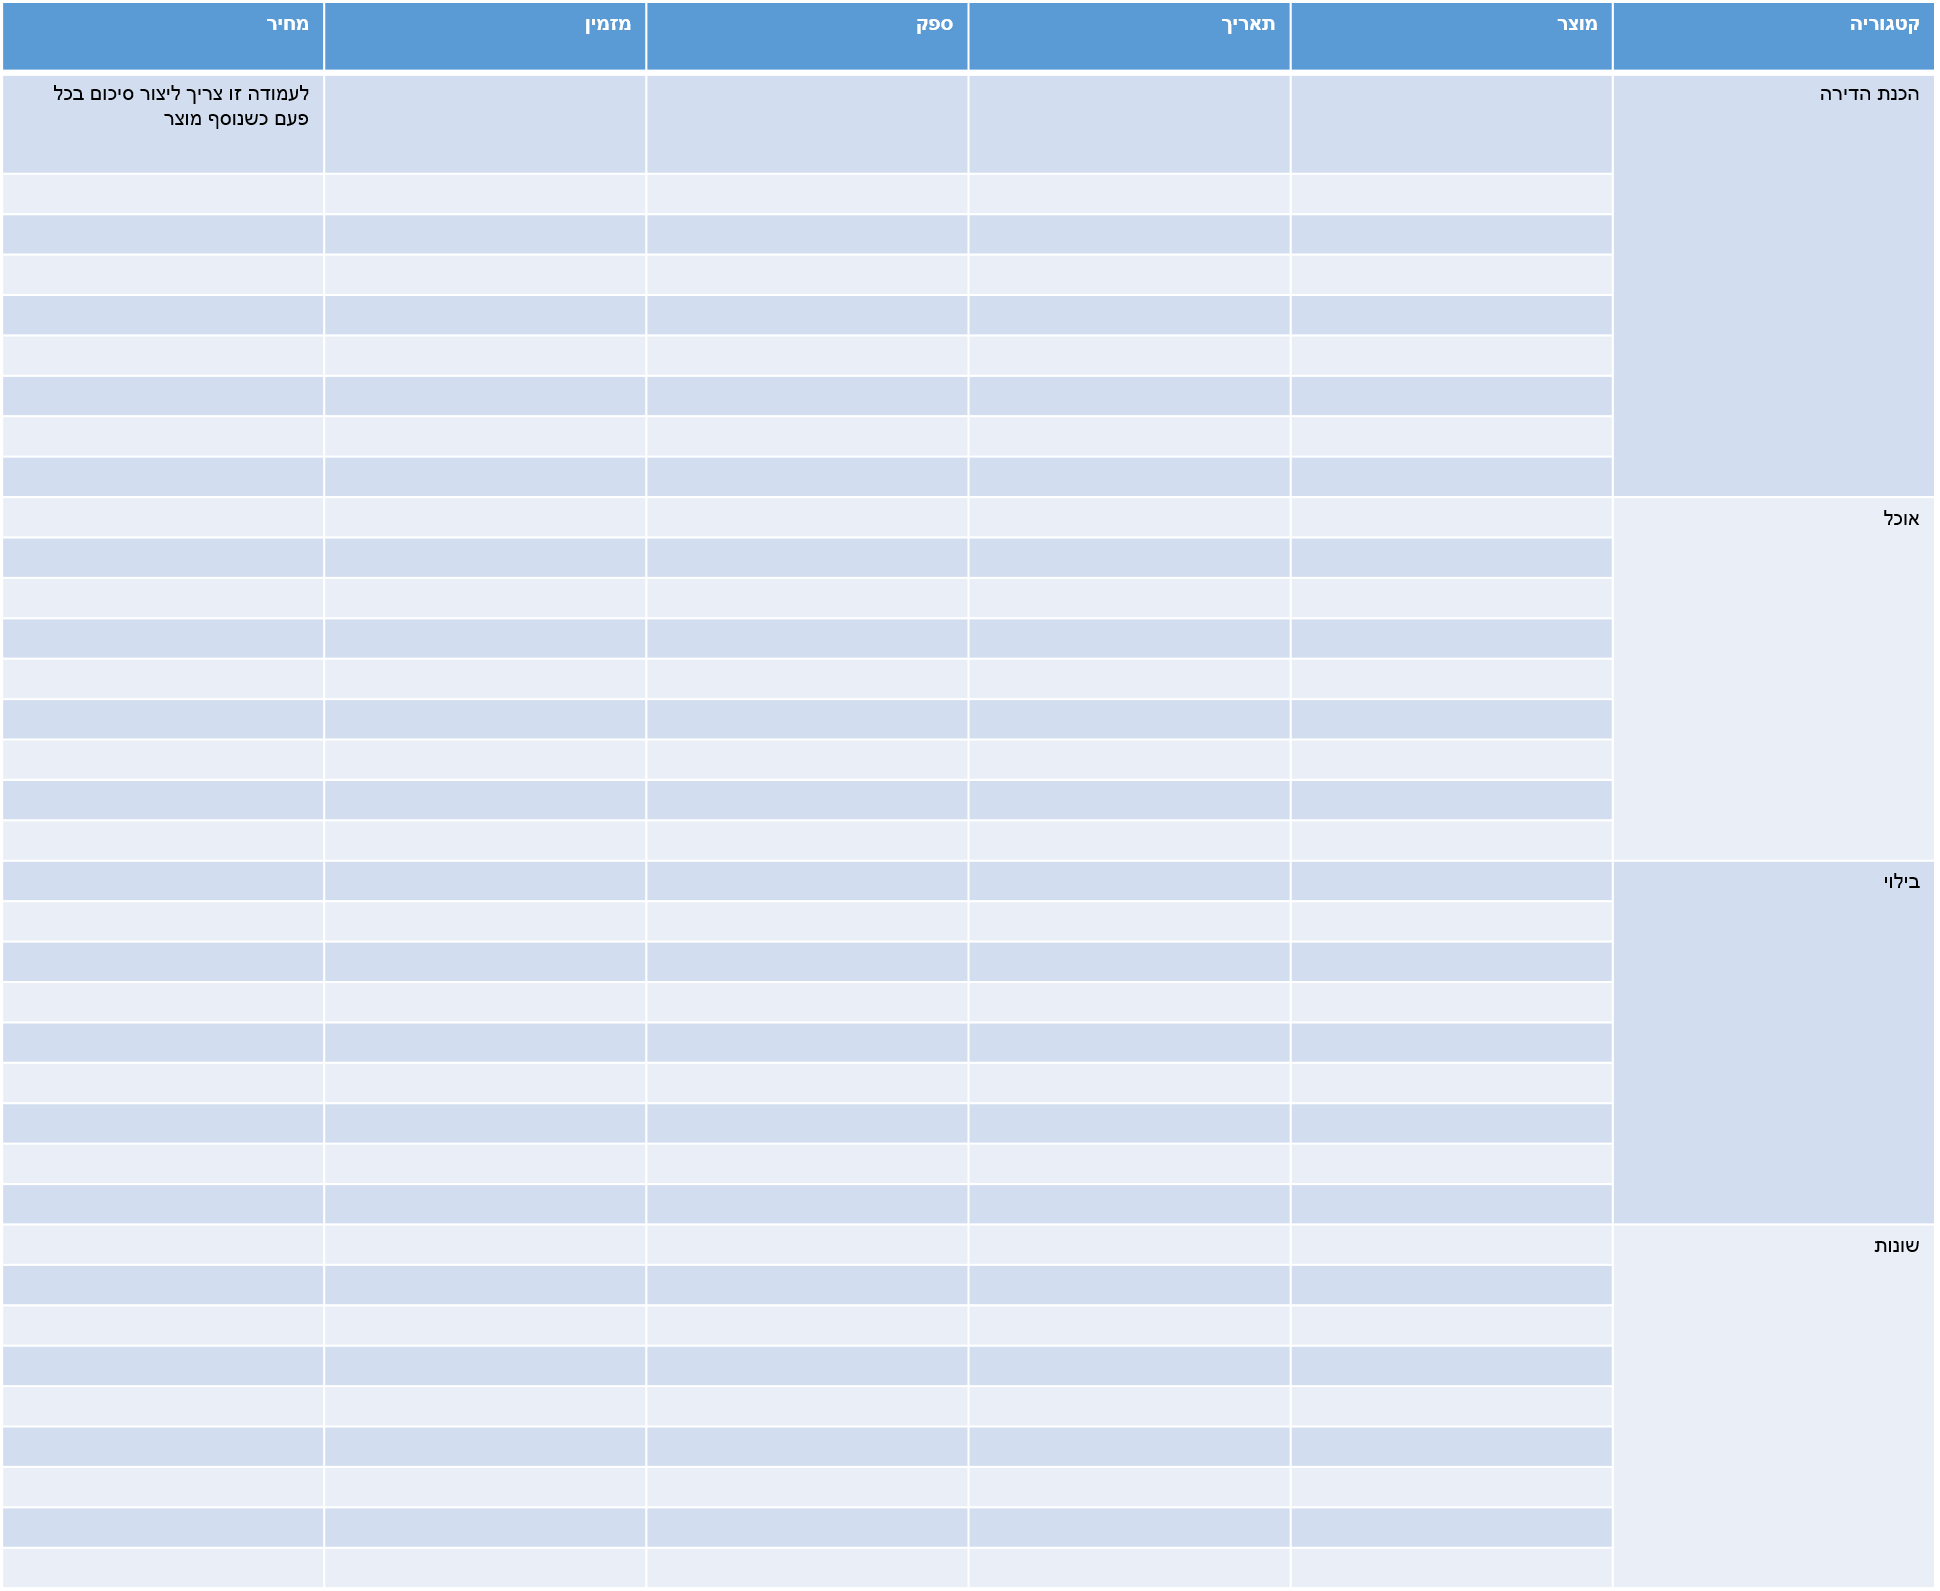Click the ספק column header

tap(807, 36)
